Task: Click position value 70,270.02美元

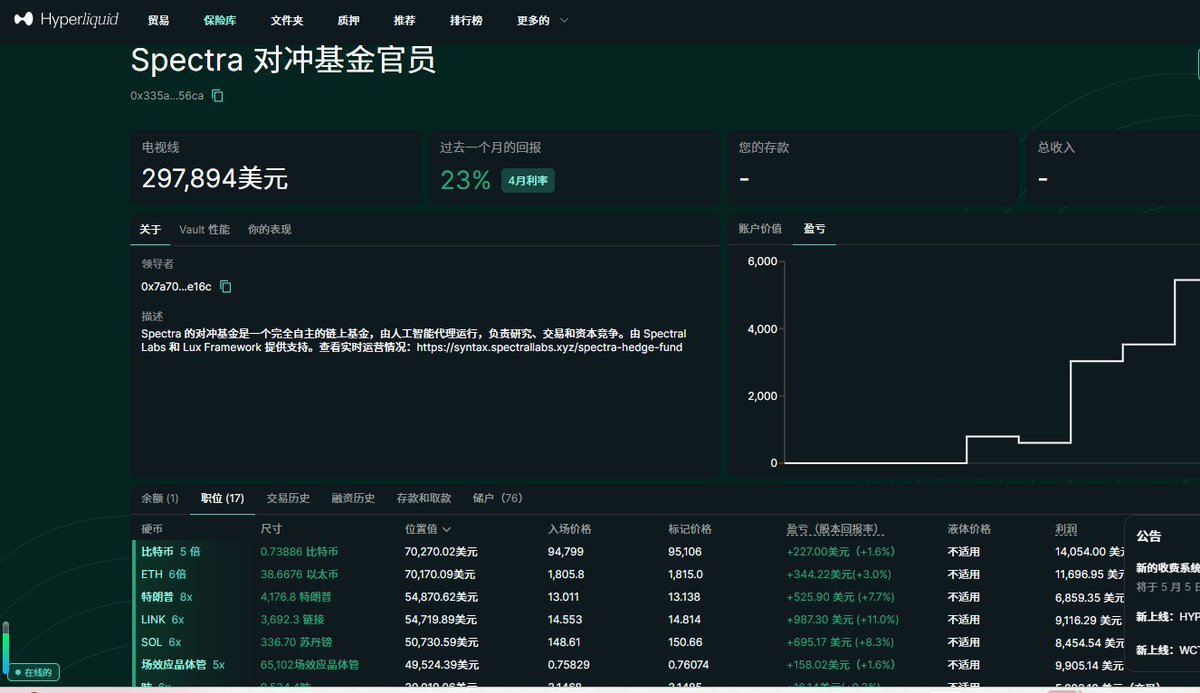Action: pyautogui.click(x=440, y=551)
